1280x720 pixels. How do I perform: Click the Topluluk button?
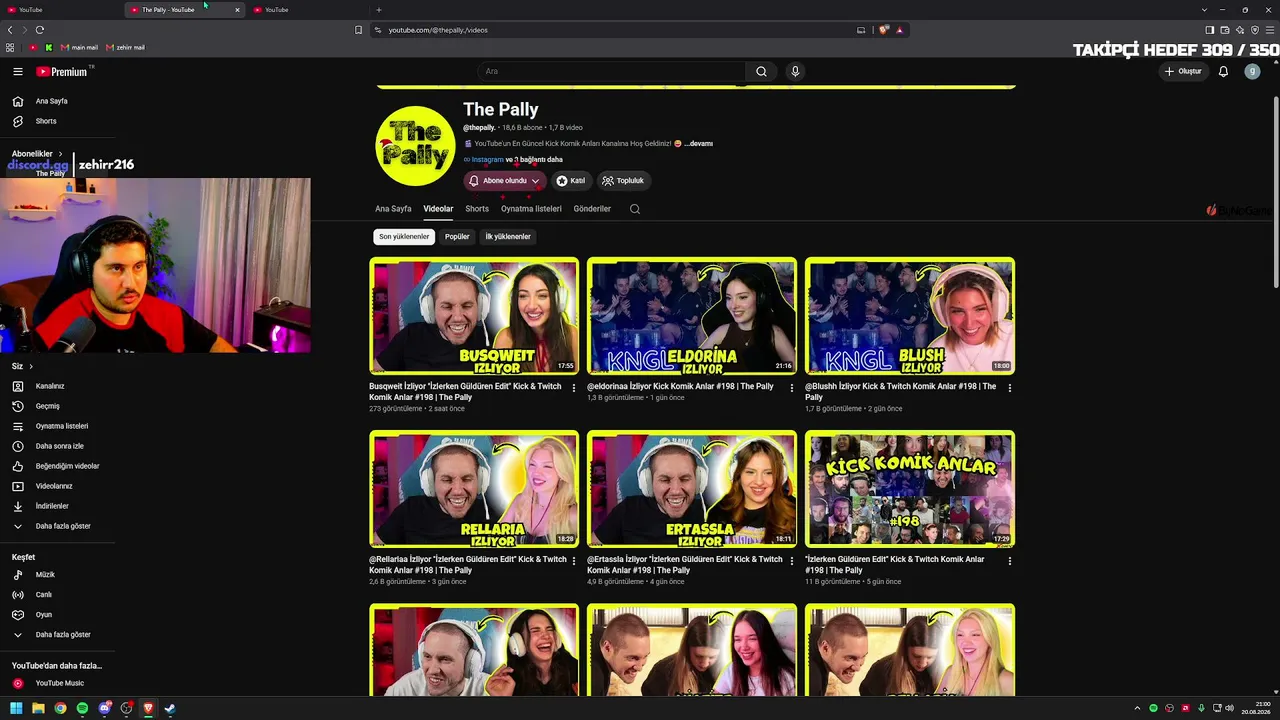[623, 181]
